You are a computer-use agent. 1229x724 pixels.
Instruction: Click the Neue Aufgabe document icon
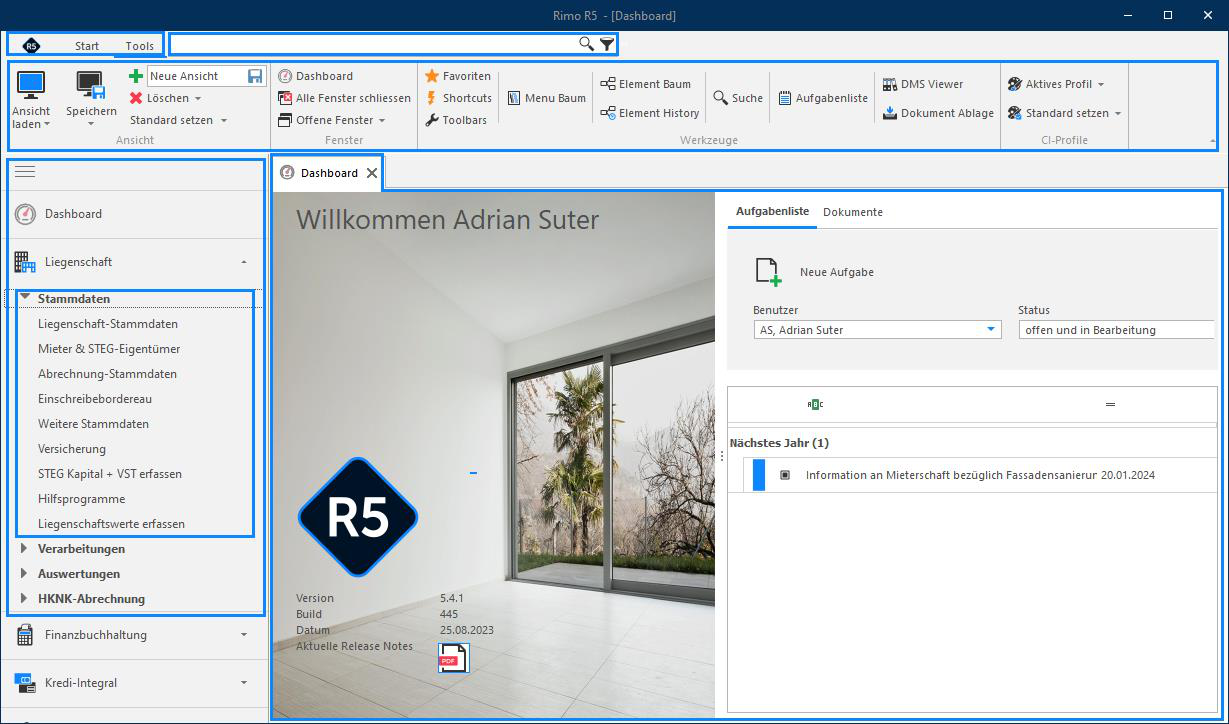click(x=769, y=272)
